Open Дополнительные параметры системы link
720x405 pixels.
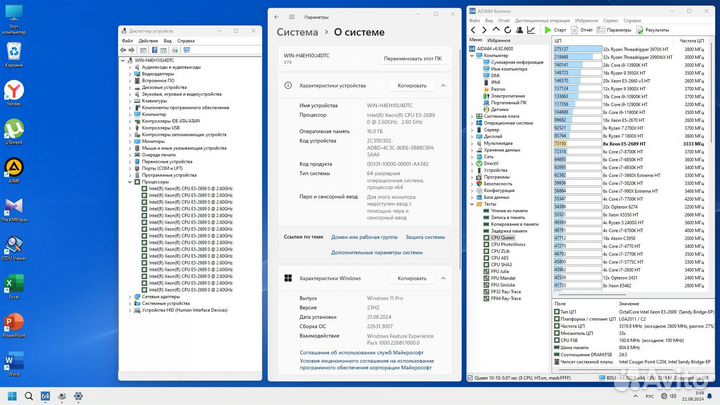point(377,253)
